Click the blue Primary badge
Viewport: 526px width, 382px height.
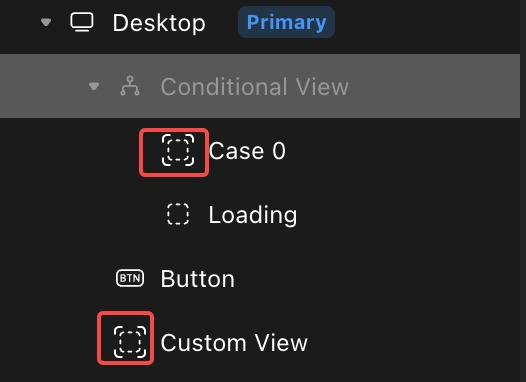point(286,22)
